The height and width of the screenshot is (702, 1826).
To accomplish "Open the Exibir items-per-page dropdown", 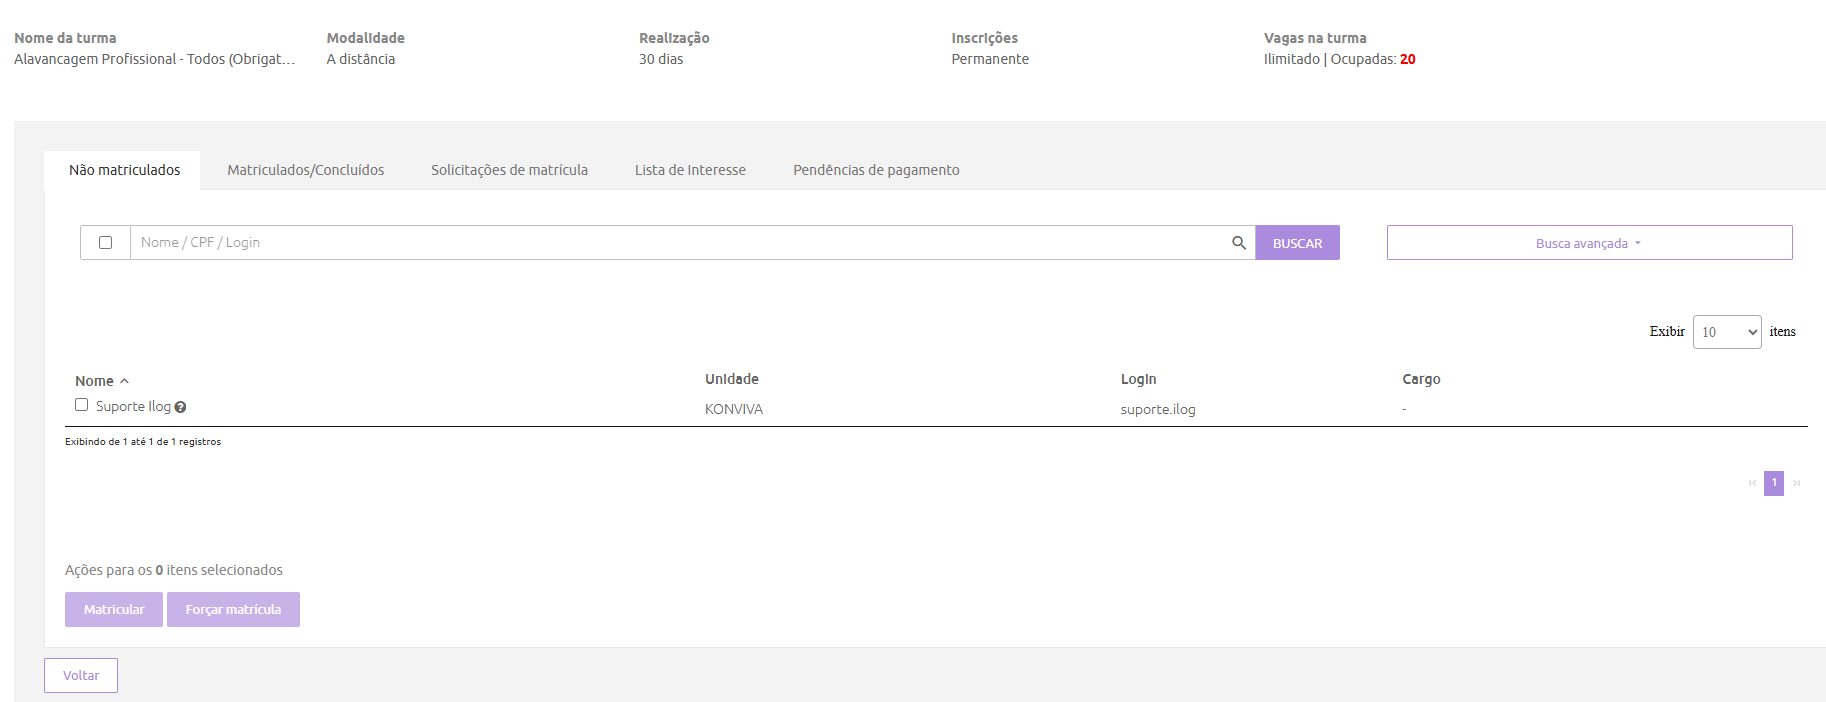I will (1726, 332).
